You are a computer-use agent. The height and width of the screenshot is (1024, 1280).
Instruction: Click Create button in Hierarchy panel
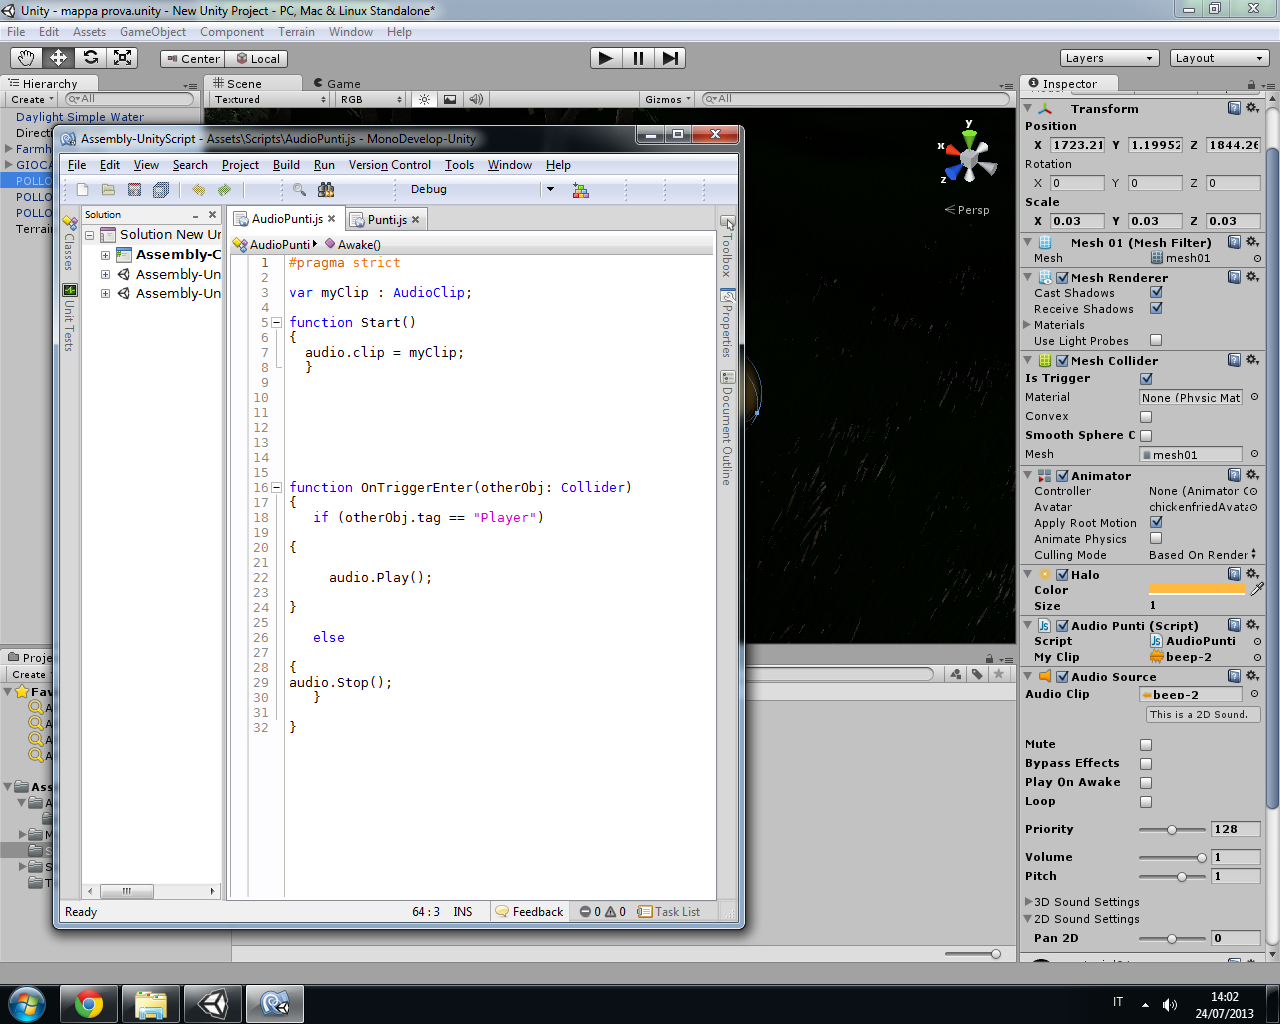(x=32, y=99)
